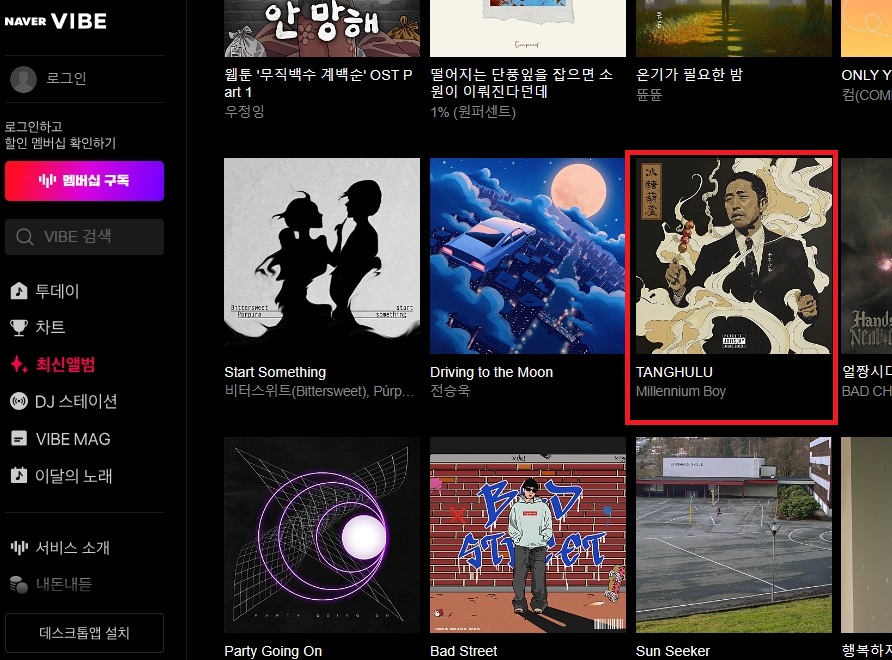The image size is (892, 660).
Task: Click the 로그인 link
Action: click(x=66, y=78)
